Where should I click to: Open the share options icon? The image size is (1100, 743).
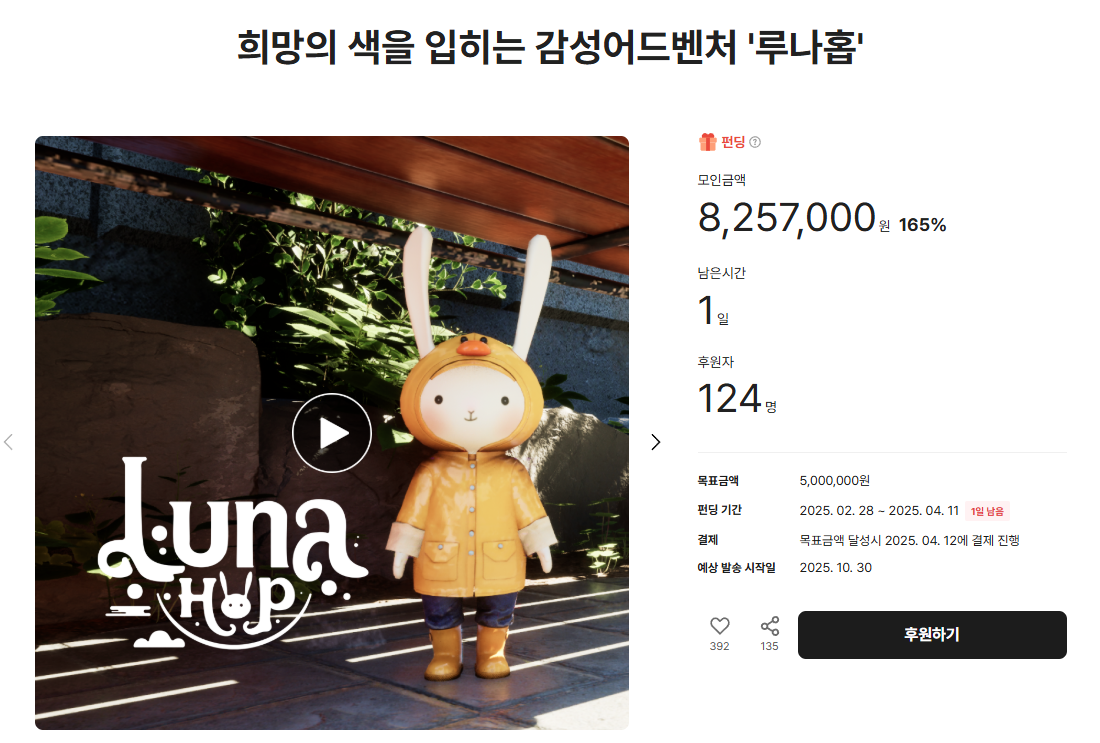pyautogui.click(x=770, y=625)
